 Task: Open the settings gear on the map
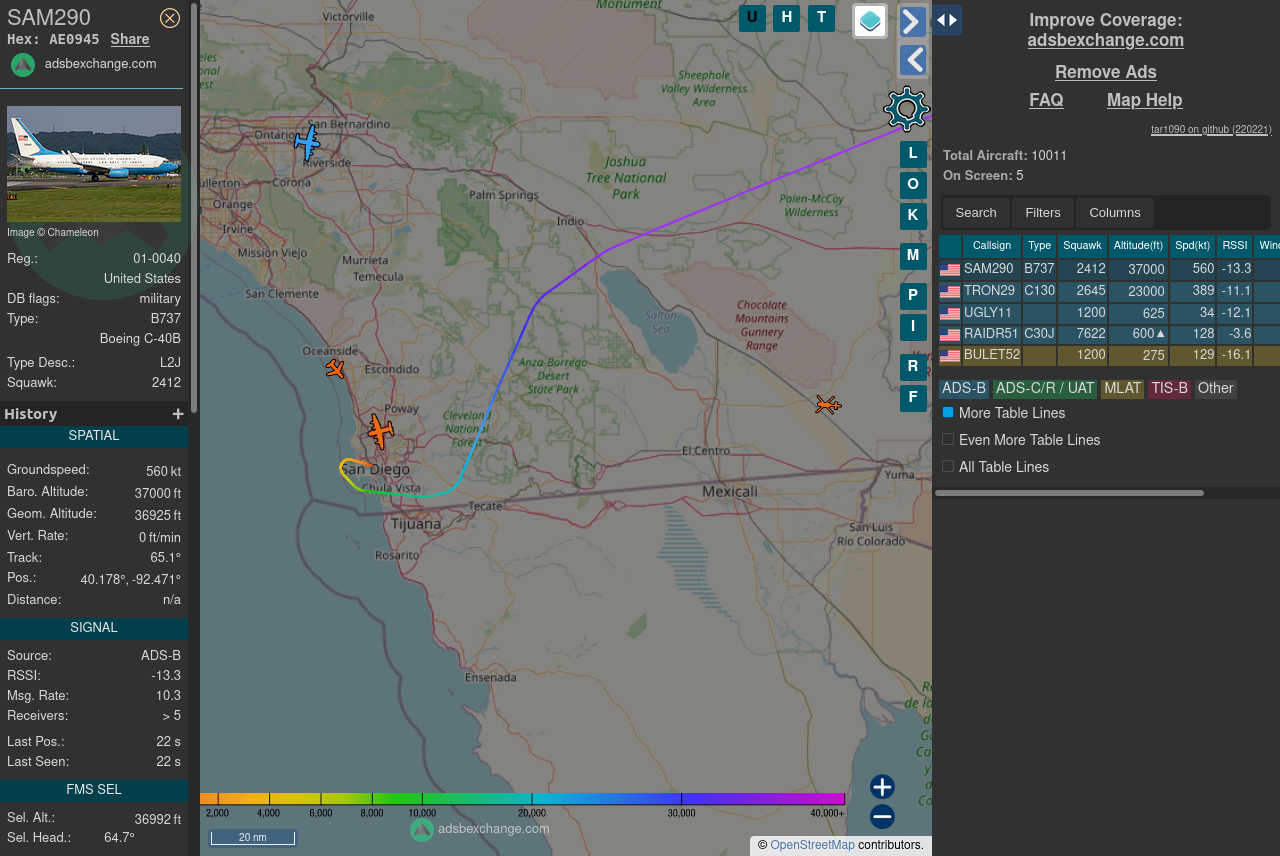907,108
